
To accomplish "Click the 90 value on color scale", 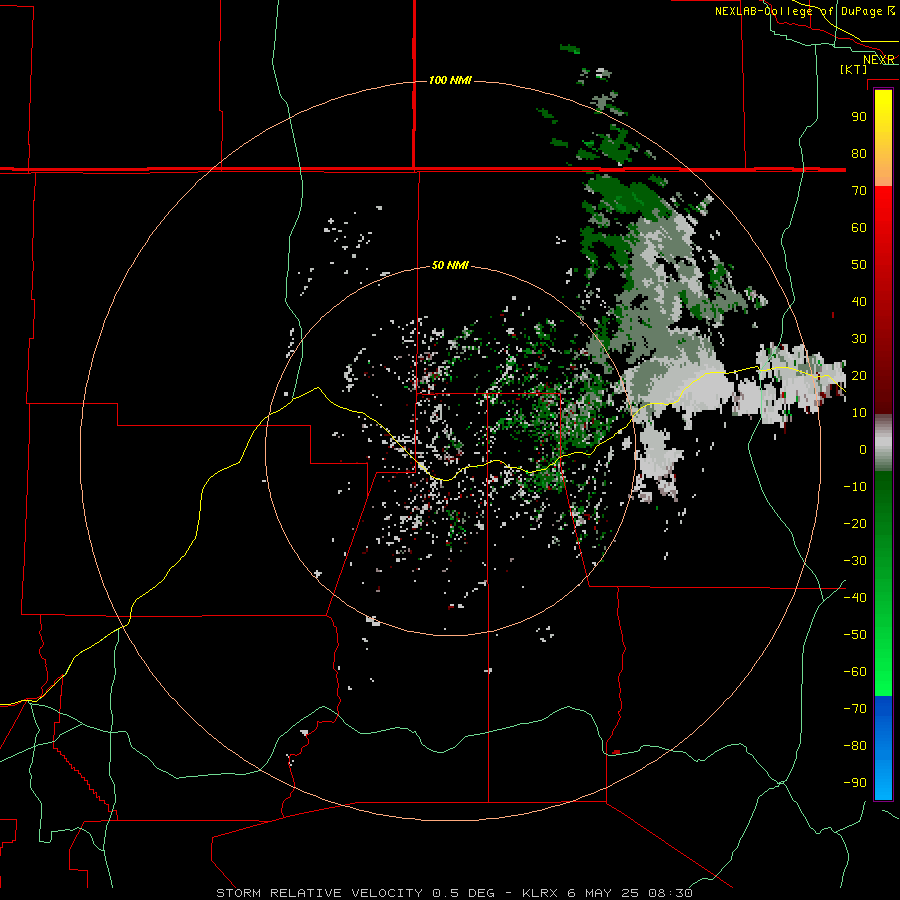I will (x=859, y=117).
